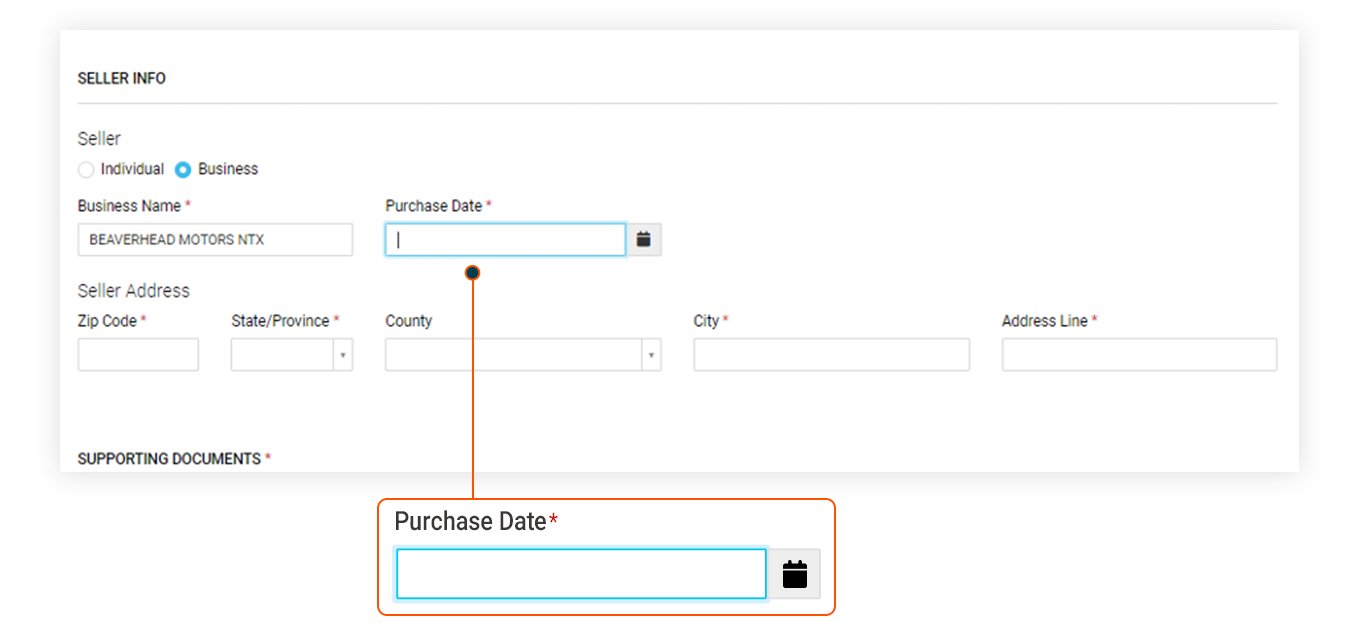Click the Business Name input field
The width and height of the screenshot is (1360, 638).
click(x=215, y=240)
